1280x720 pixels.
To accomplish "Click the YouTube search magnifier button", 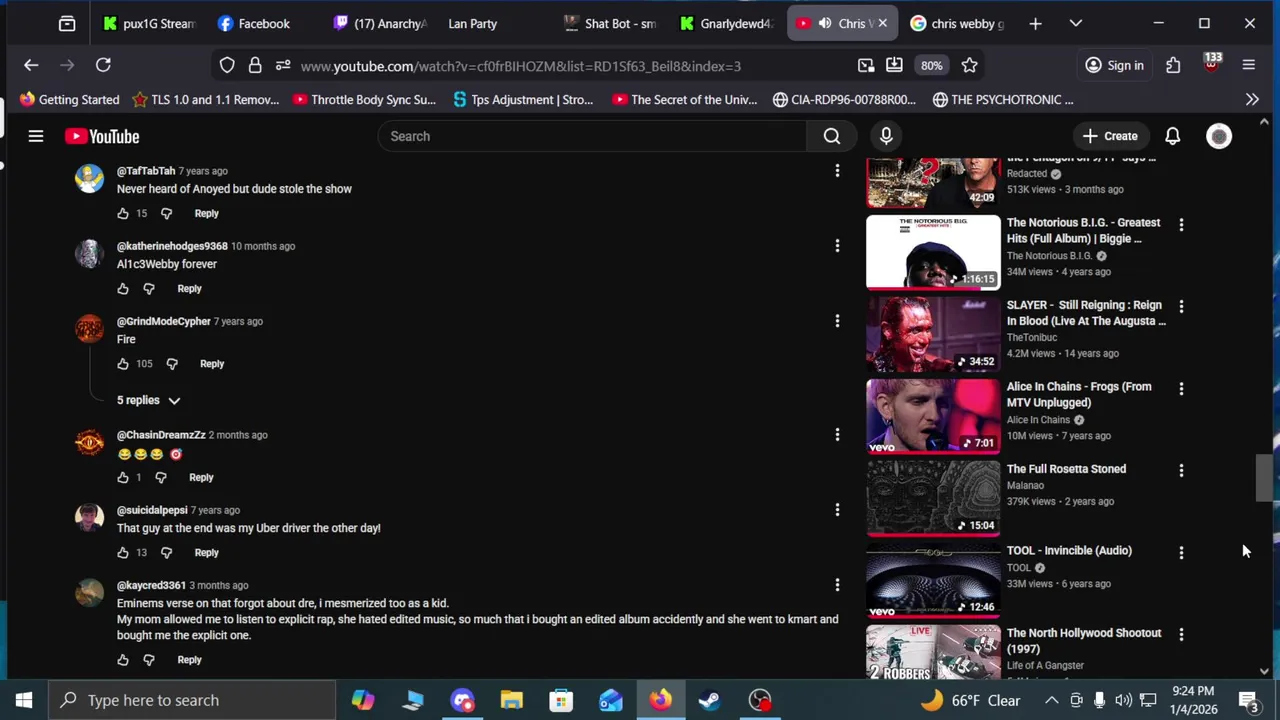I will click(x=832, y=136).
